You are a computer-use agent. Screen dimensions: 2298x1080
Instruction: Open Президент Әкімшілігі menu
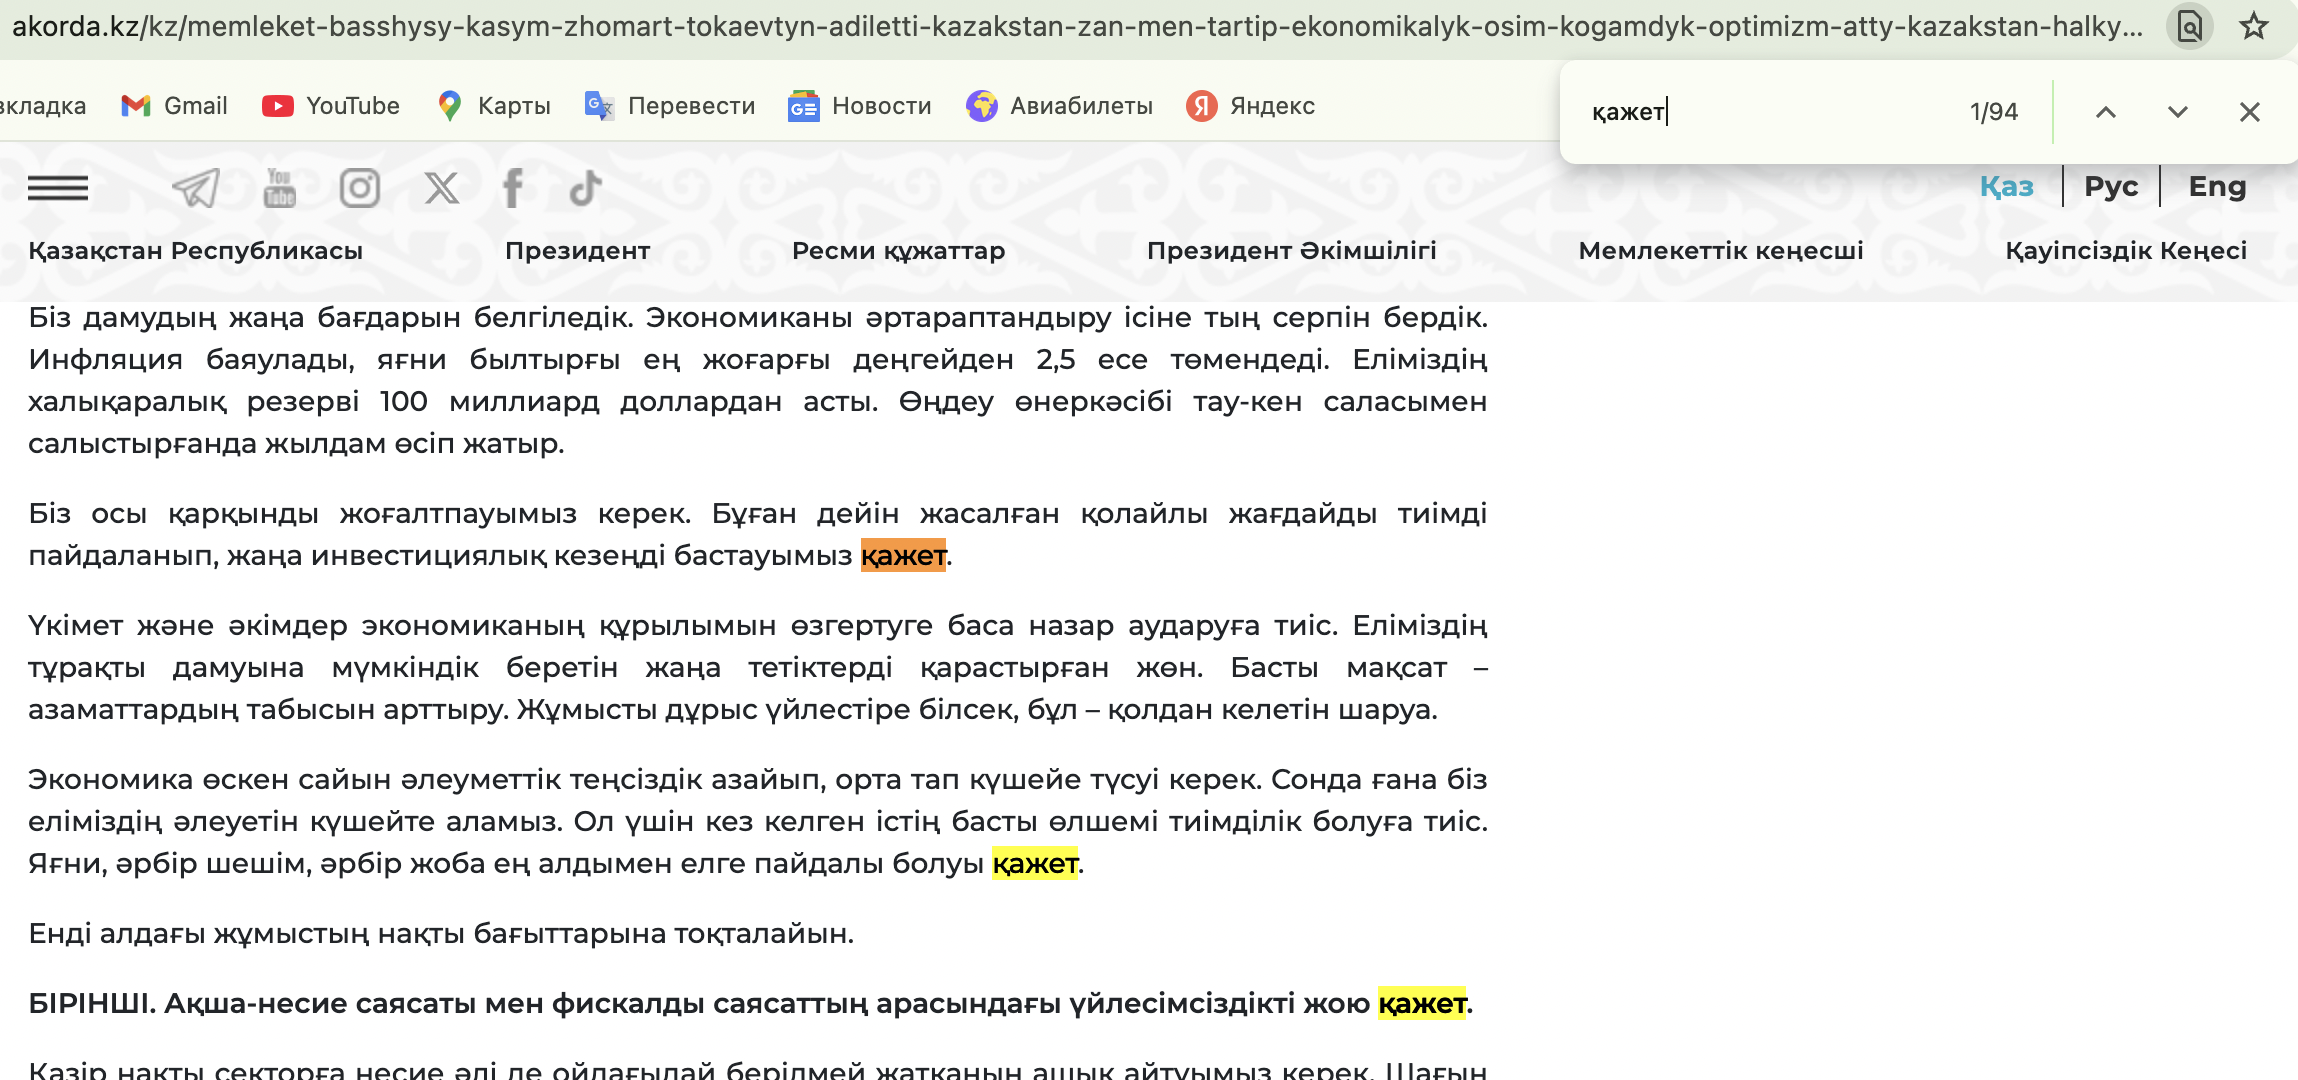[x=1292, y=250]
